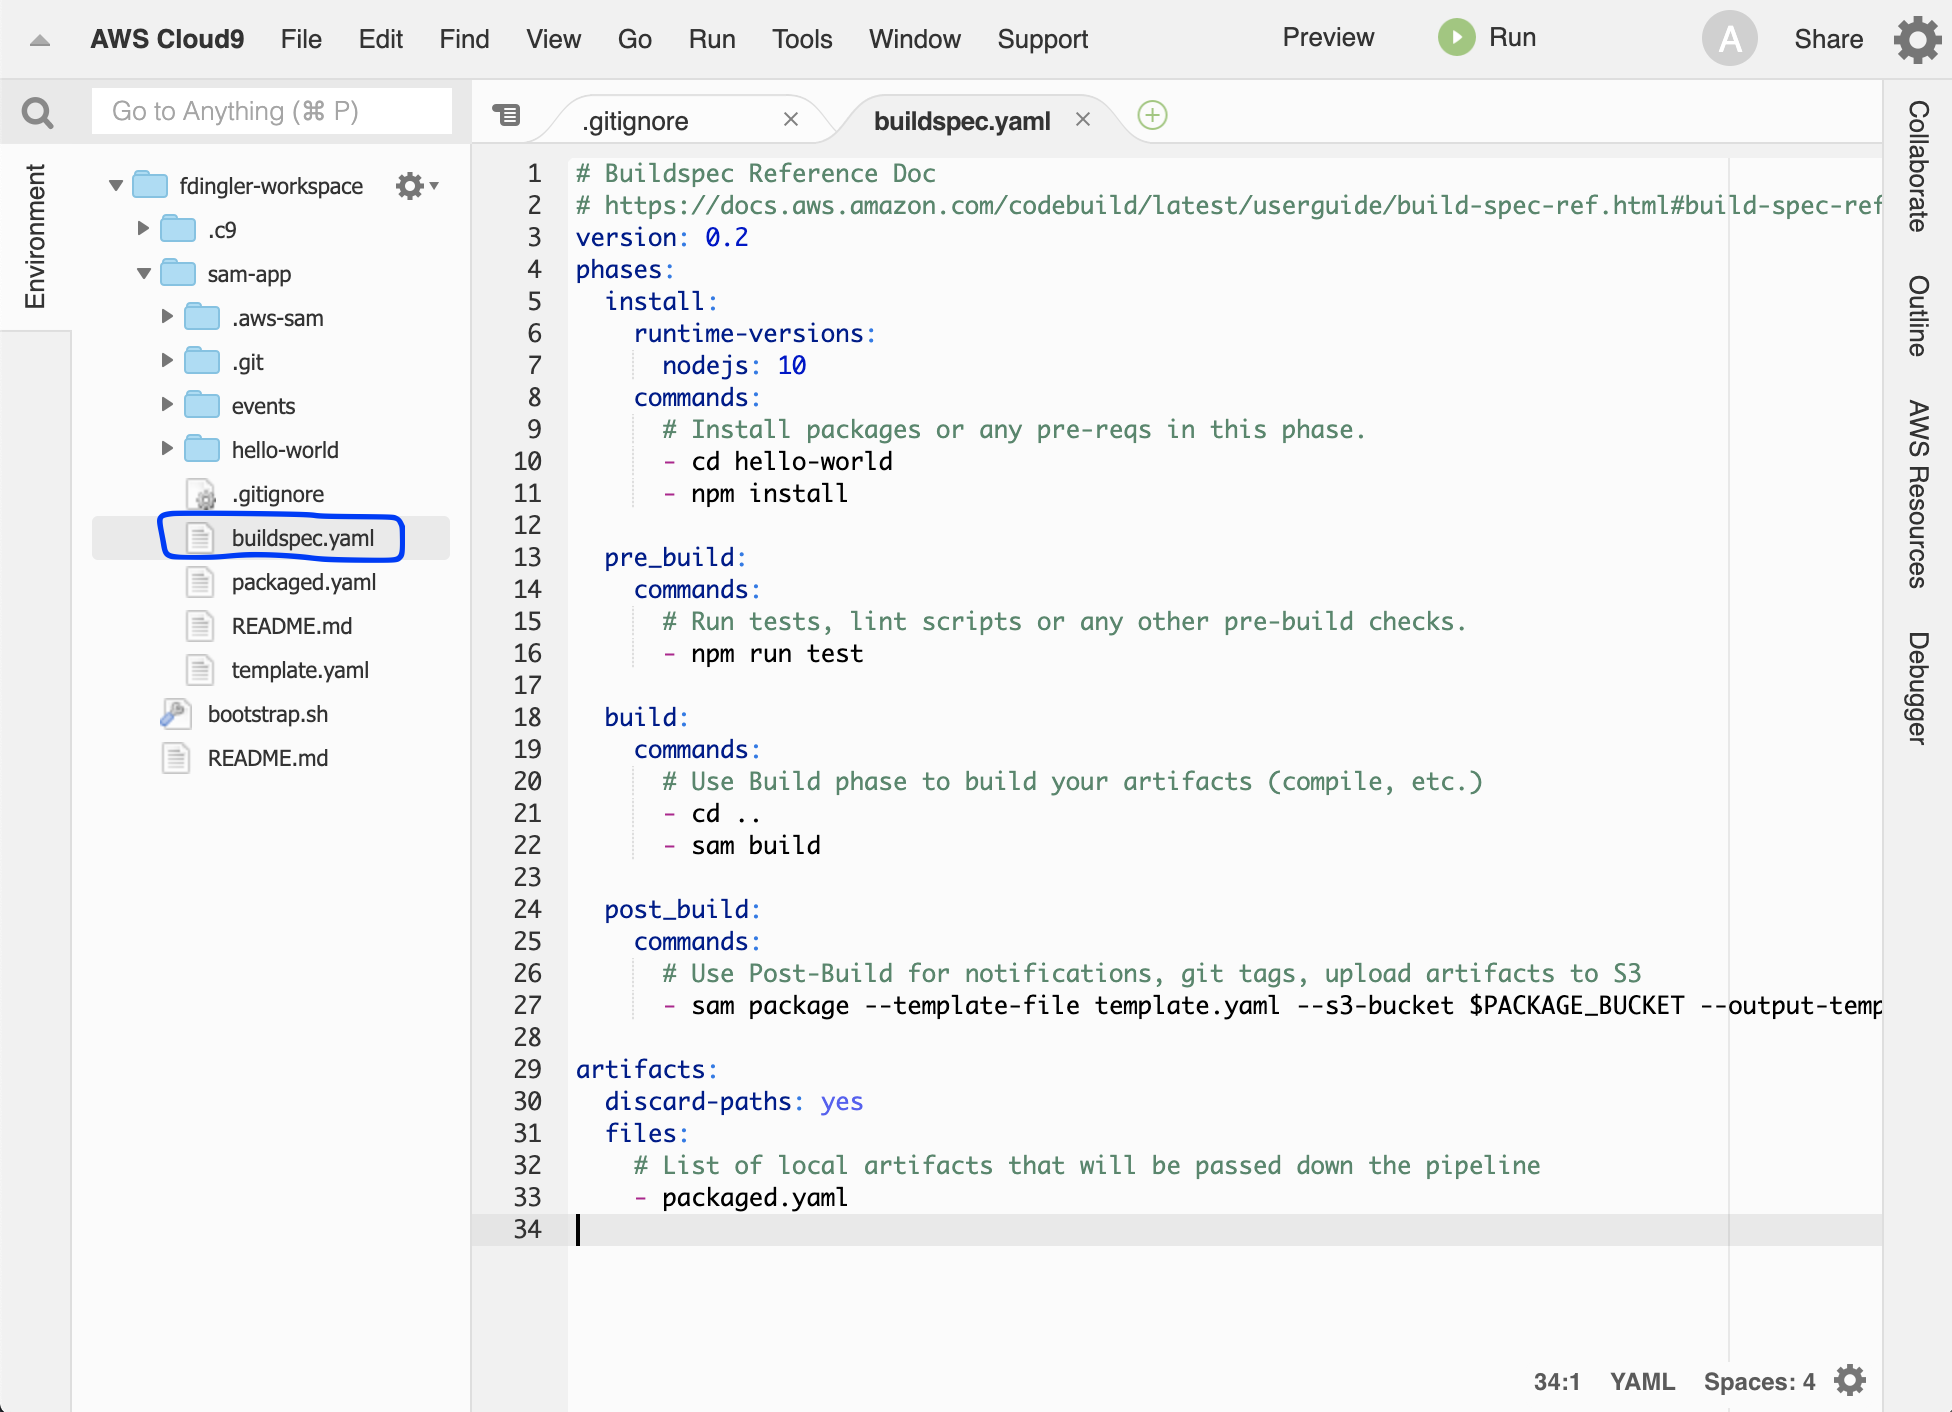Click the 'sam build' command on line 22
Viewport: 1952px width, 1412px height.
pos(755,845)
